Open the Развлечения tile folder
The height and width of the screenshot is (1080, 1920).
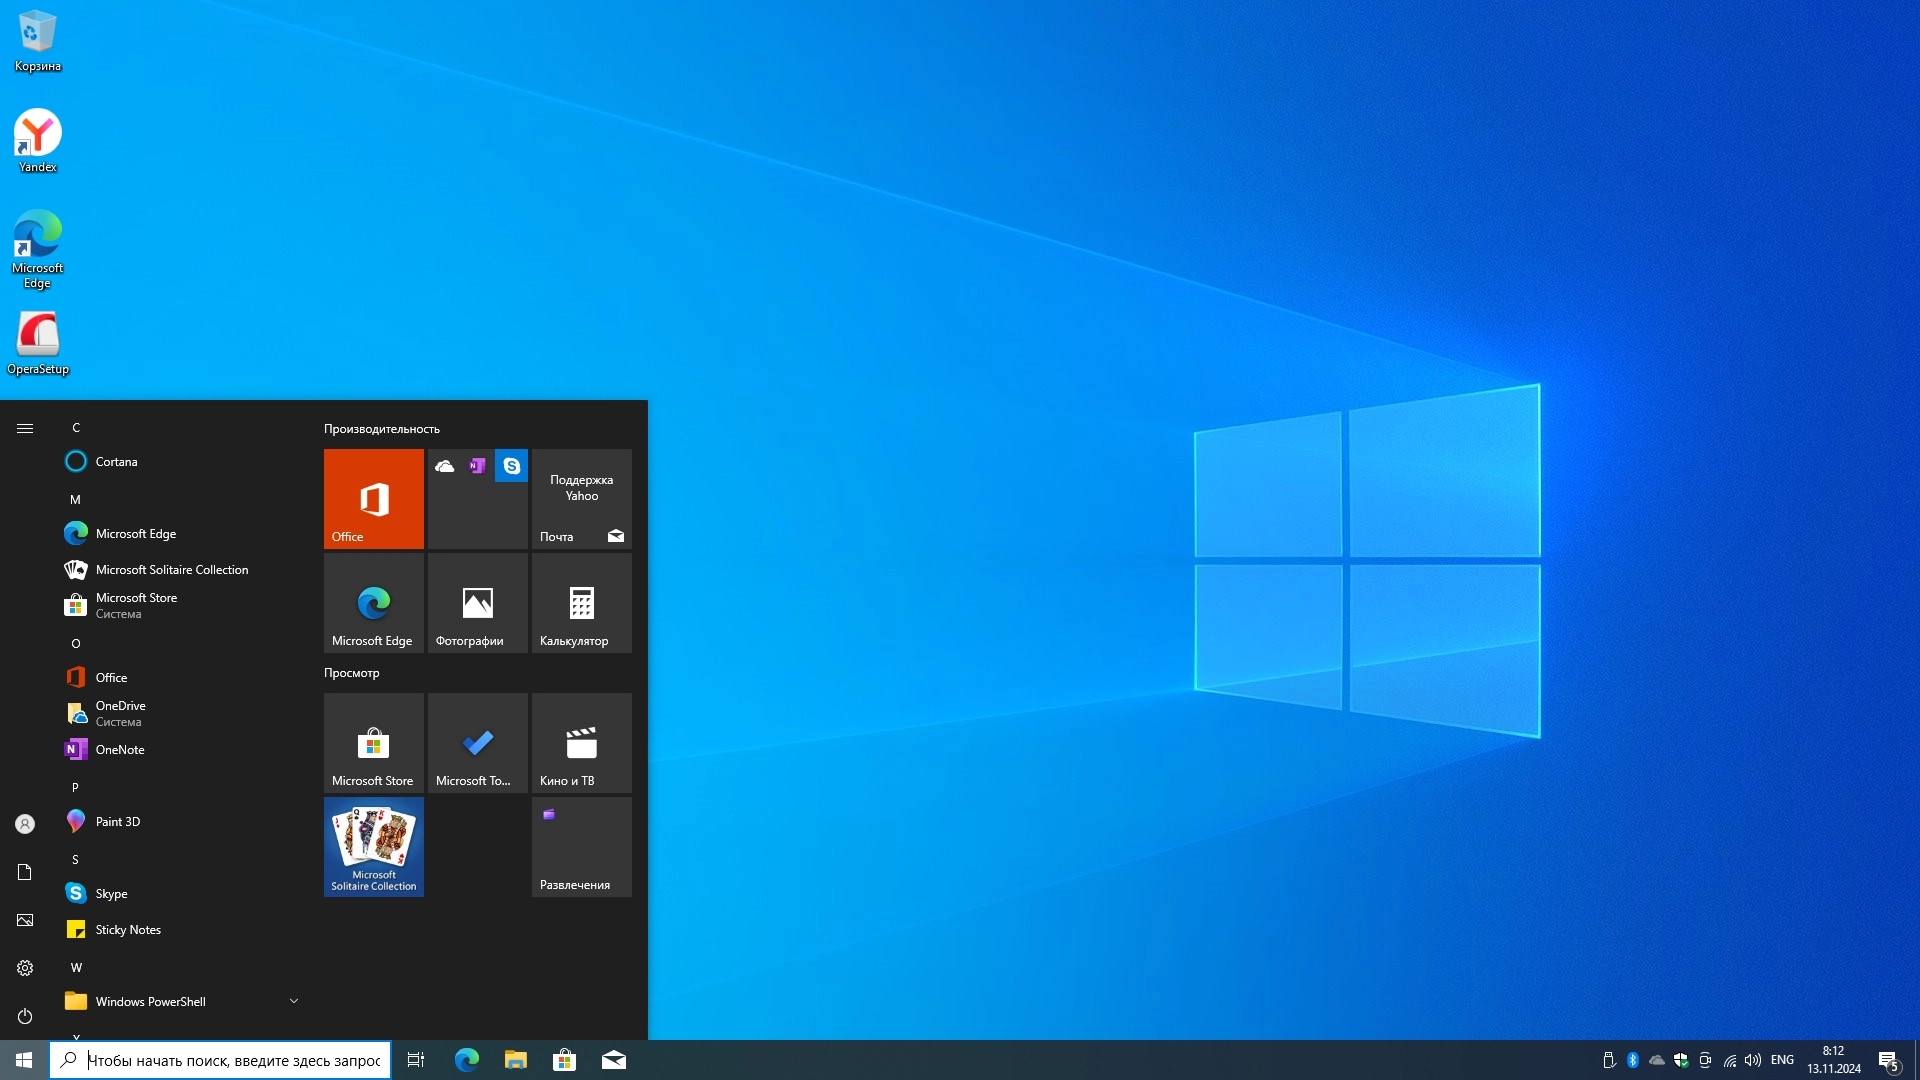581,846
